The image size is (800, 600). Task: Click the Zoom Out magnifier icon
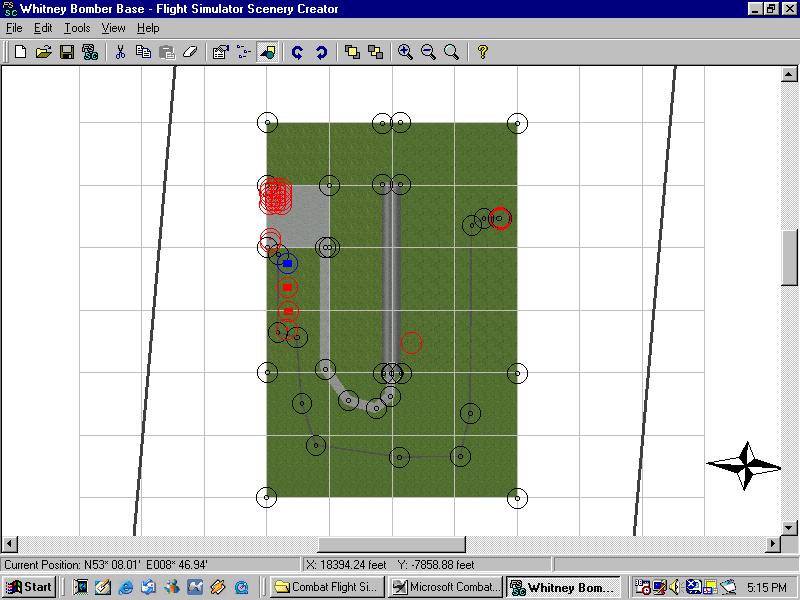pos(428,52)
